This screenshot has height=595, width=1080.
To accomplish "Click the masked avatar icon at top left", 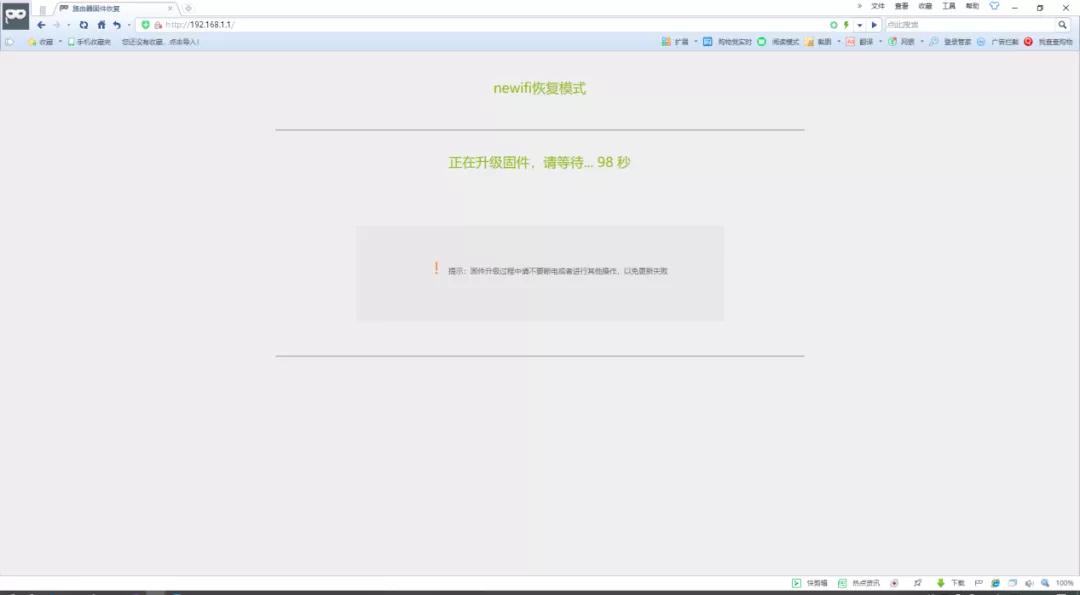I will tap(15, 15).
